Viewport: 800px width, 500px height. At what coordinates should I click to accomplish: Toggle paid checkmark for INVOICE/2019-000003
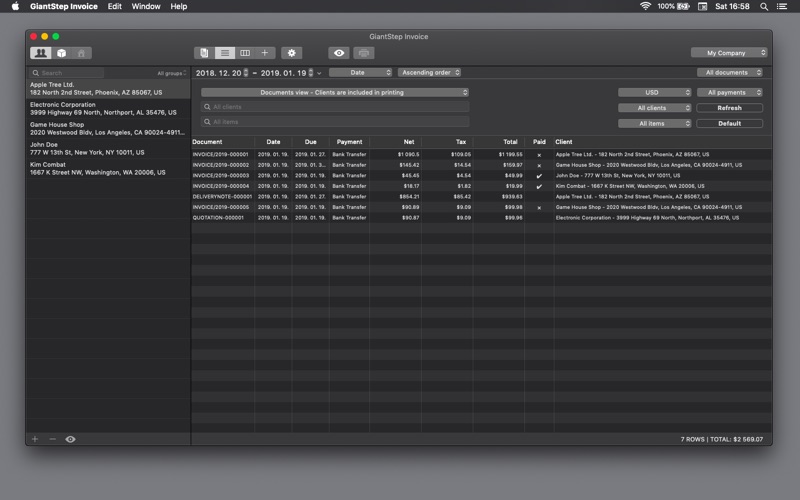coord(539,176)
